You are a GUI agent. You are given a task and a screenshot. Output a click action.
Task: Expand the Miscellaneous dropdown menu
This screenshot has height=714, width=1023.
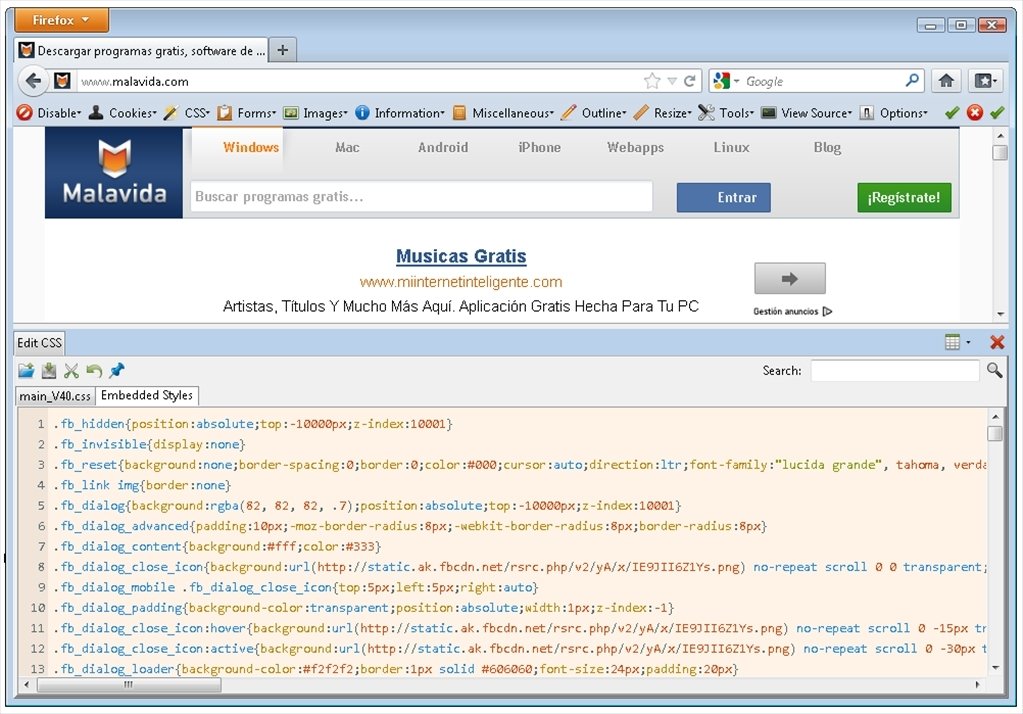[x=503, y=113]
